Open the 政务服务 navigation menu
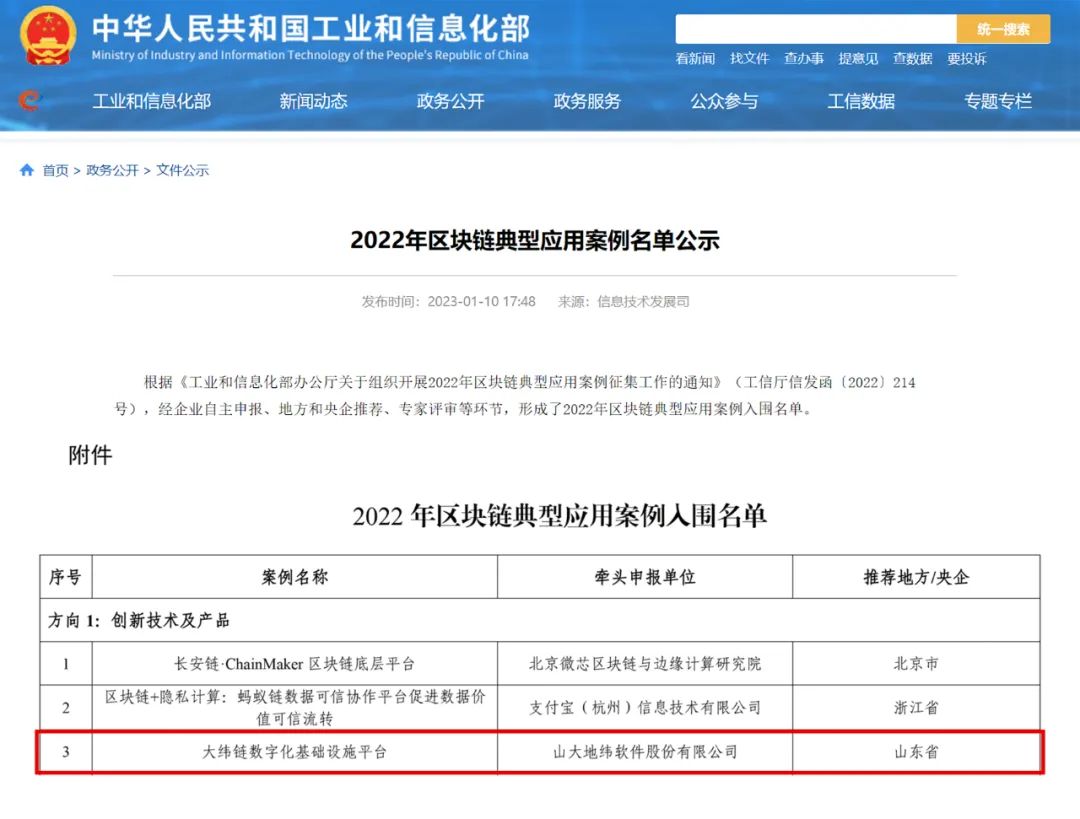This screenshot has height=819, width=1080. point(587,101)
